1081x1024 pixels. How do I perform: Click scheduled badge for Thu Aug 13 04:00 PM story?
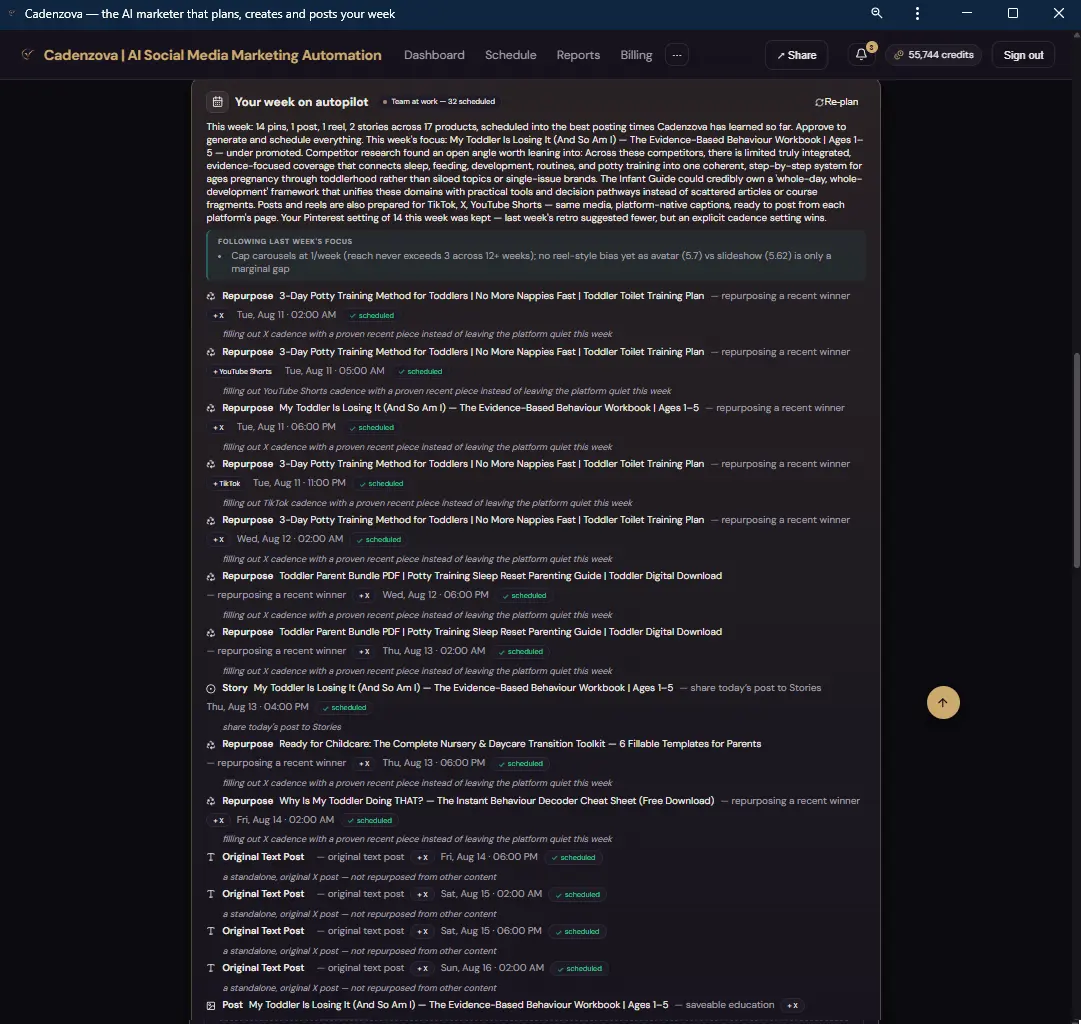[x=344, y=707]
